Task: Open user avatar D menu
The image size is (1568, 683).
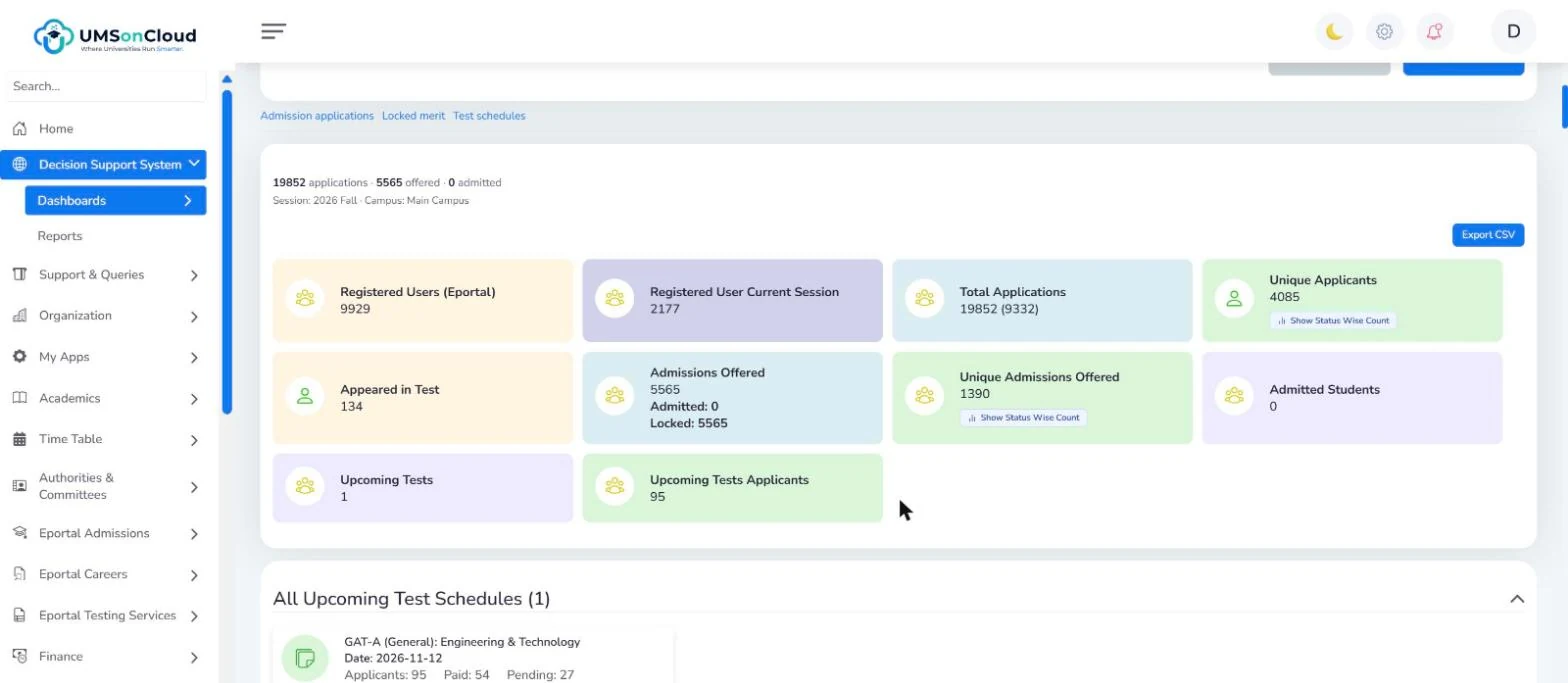Action: (x=1513, y=31)
